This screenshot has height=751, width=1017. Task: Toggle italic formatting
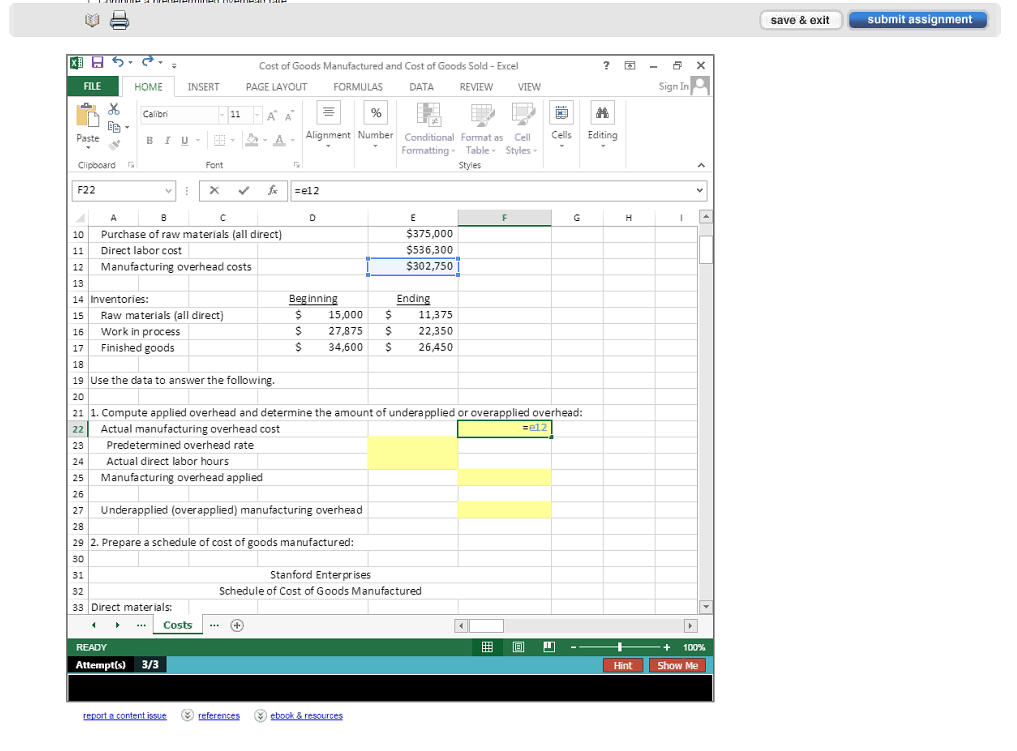(x=167, y=141)
